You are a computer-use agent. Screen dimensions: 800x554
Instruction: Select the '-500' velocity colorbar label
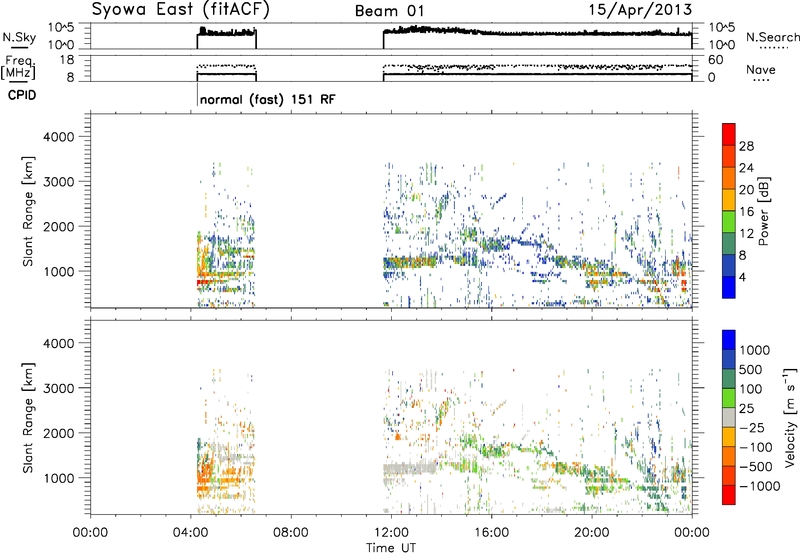tap(756, 466)
